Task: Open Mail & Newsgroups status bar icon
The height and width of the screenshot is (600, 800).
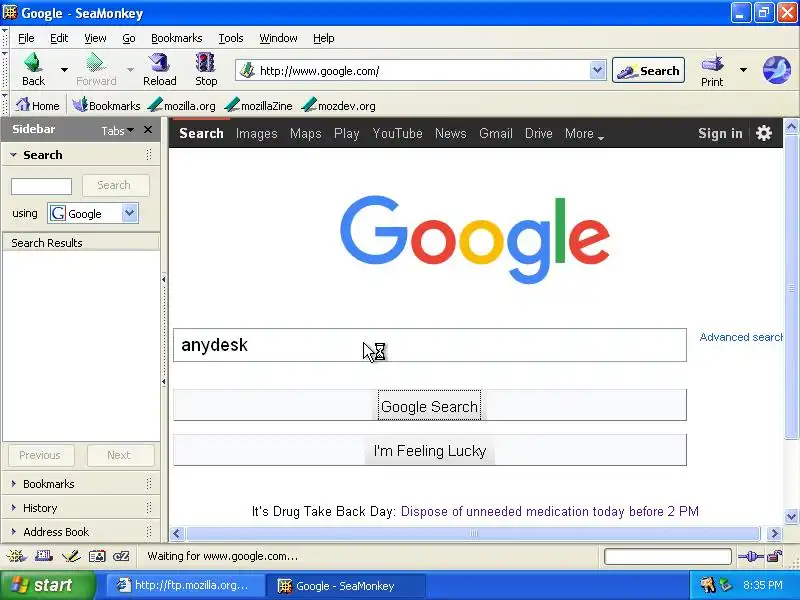Action: tap(44, 556)
